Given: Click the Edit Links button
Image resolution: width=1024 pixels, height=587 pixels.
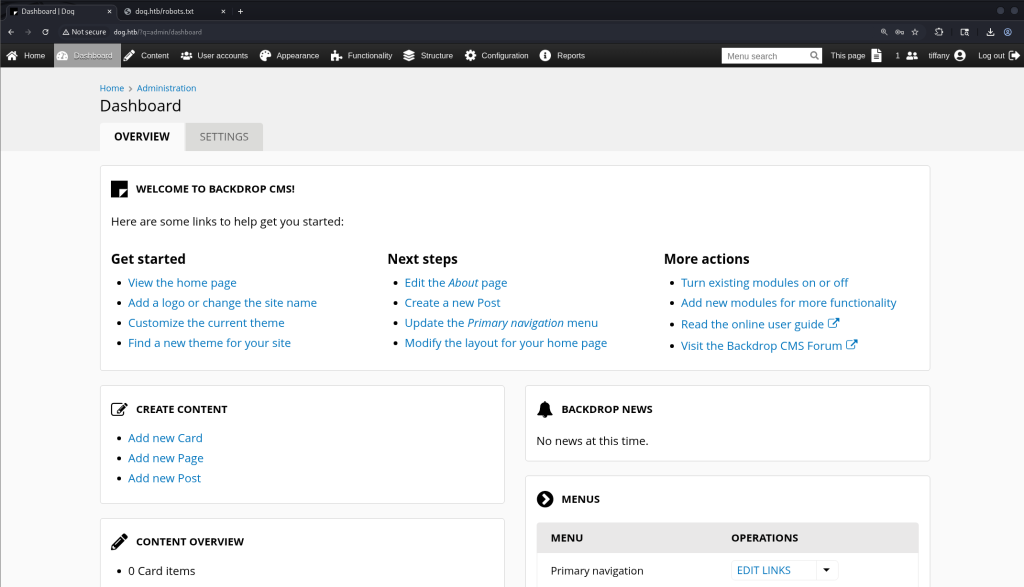Looking at the screenshot, I should (x=763, y=571).
